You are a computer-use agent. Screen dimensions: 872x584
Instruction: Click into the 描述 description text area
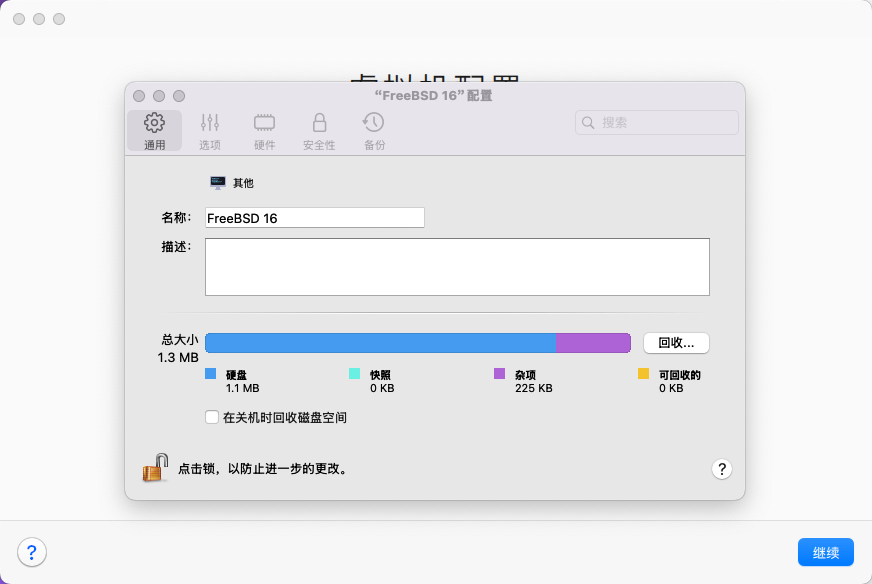[457, 267]
